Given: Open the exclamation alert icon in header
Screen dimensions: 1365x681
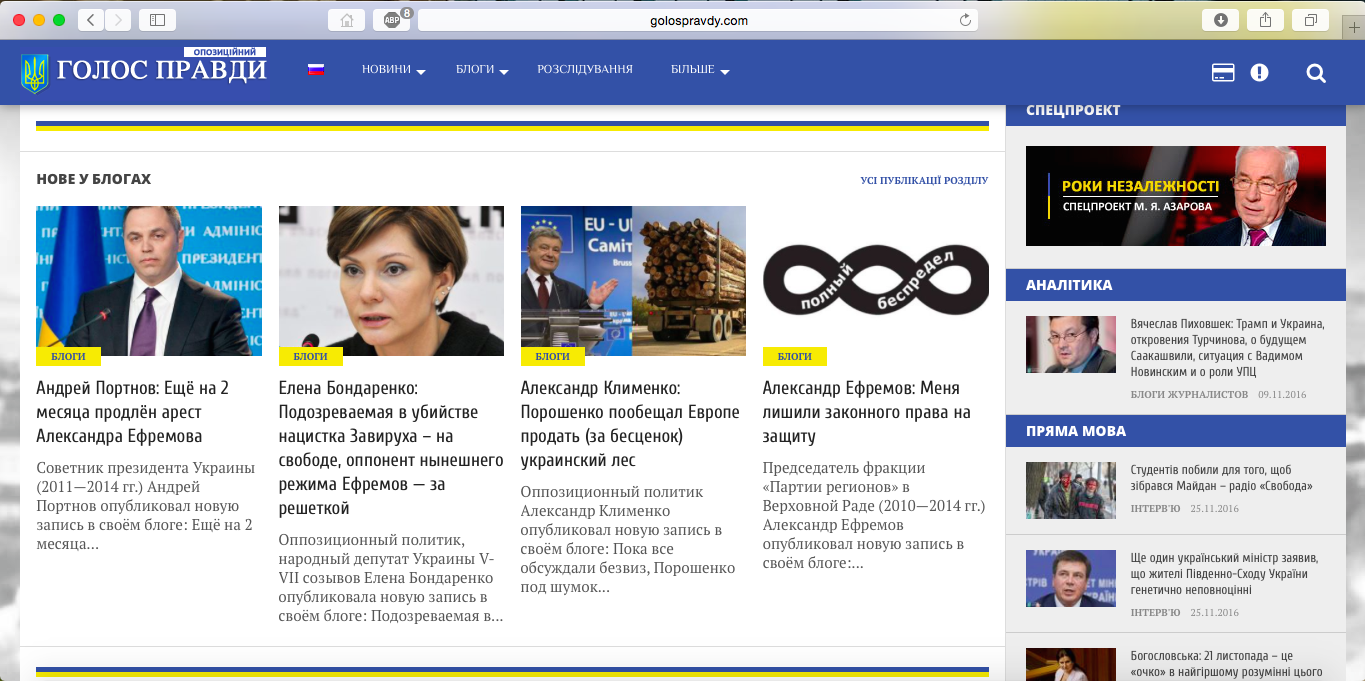Looking at the screenshot, I should coord(1259,72).
